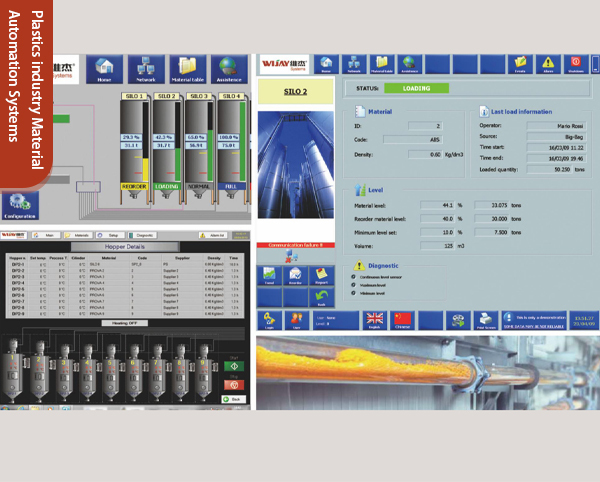Switch language with the Chinese flag
600x482 pixels.
(402, 320)
